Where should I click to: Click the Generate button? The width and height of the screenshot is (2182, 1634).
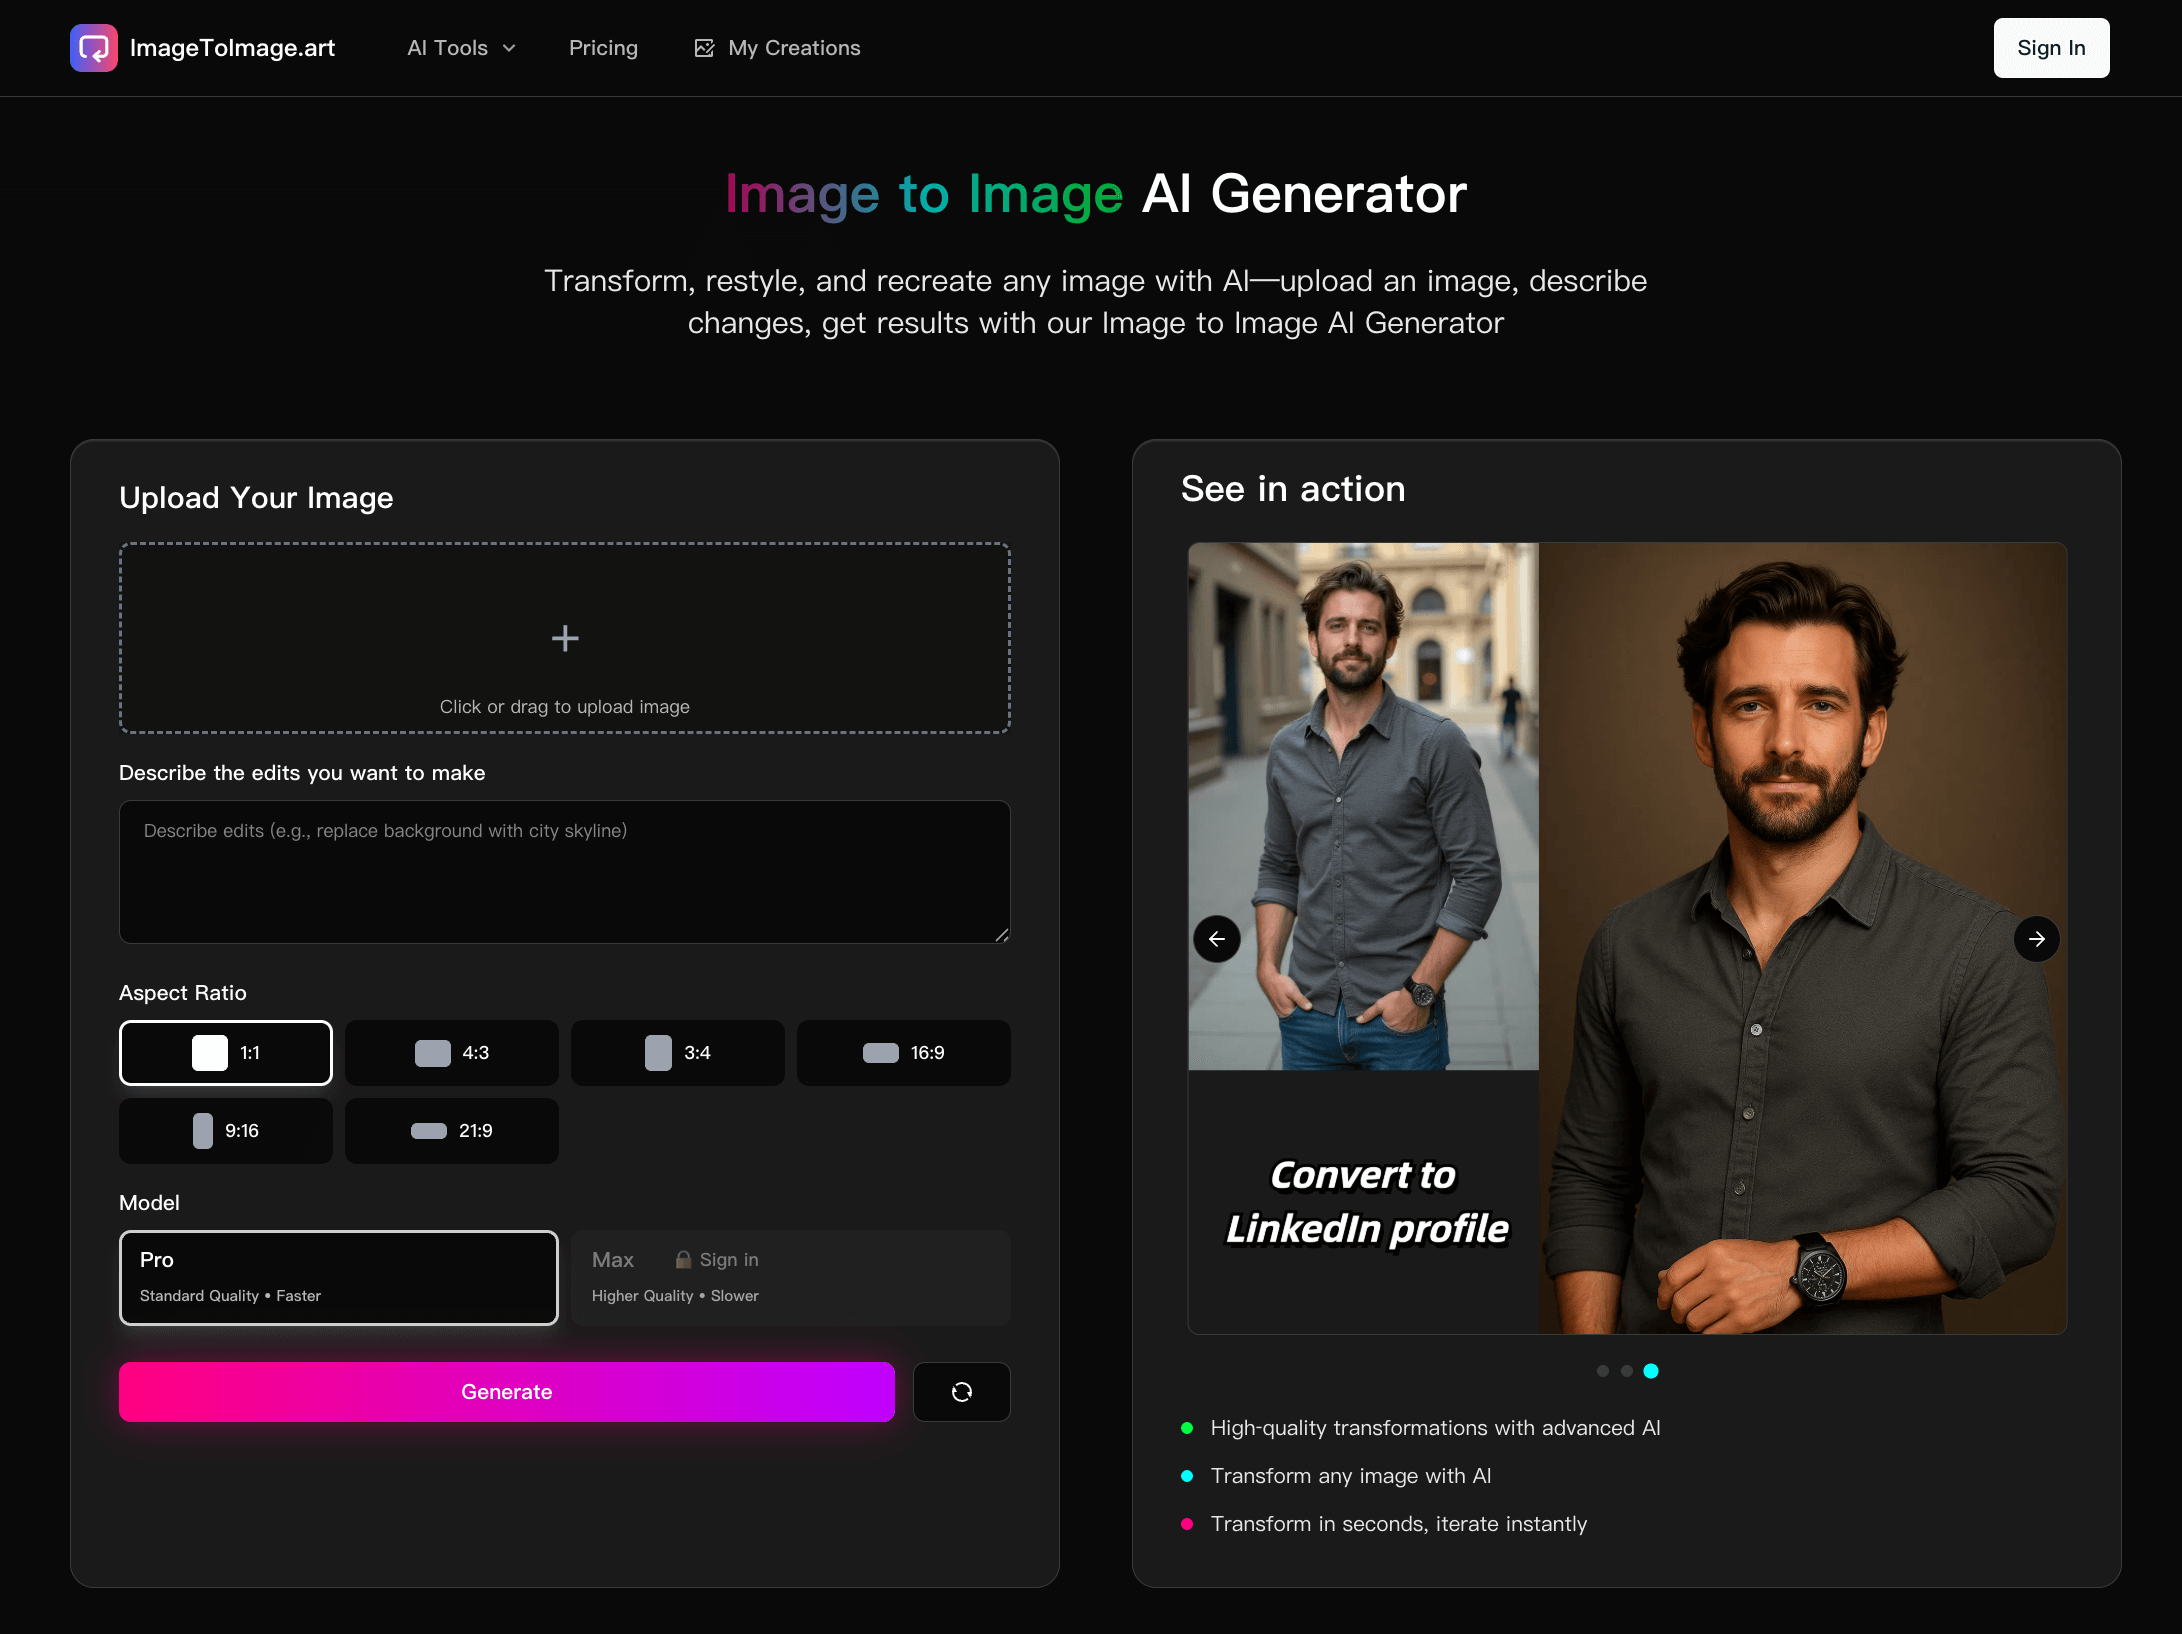pyautogui.click(x=507, y=1392)
